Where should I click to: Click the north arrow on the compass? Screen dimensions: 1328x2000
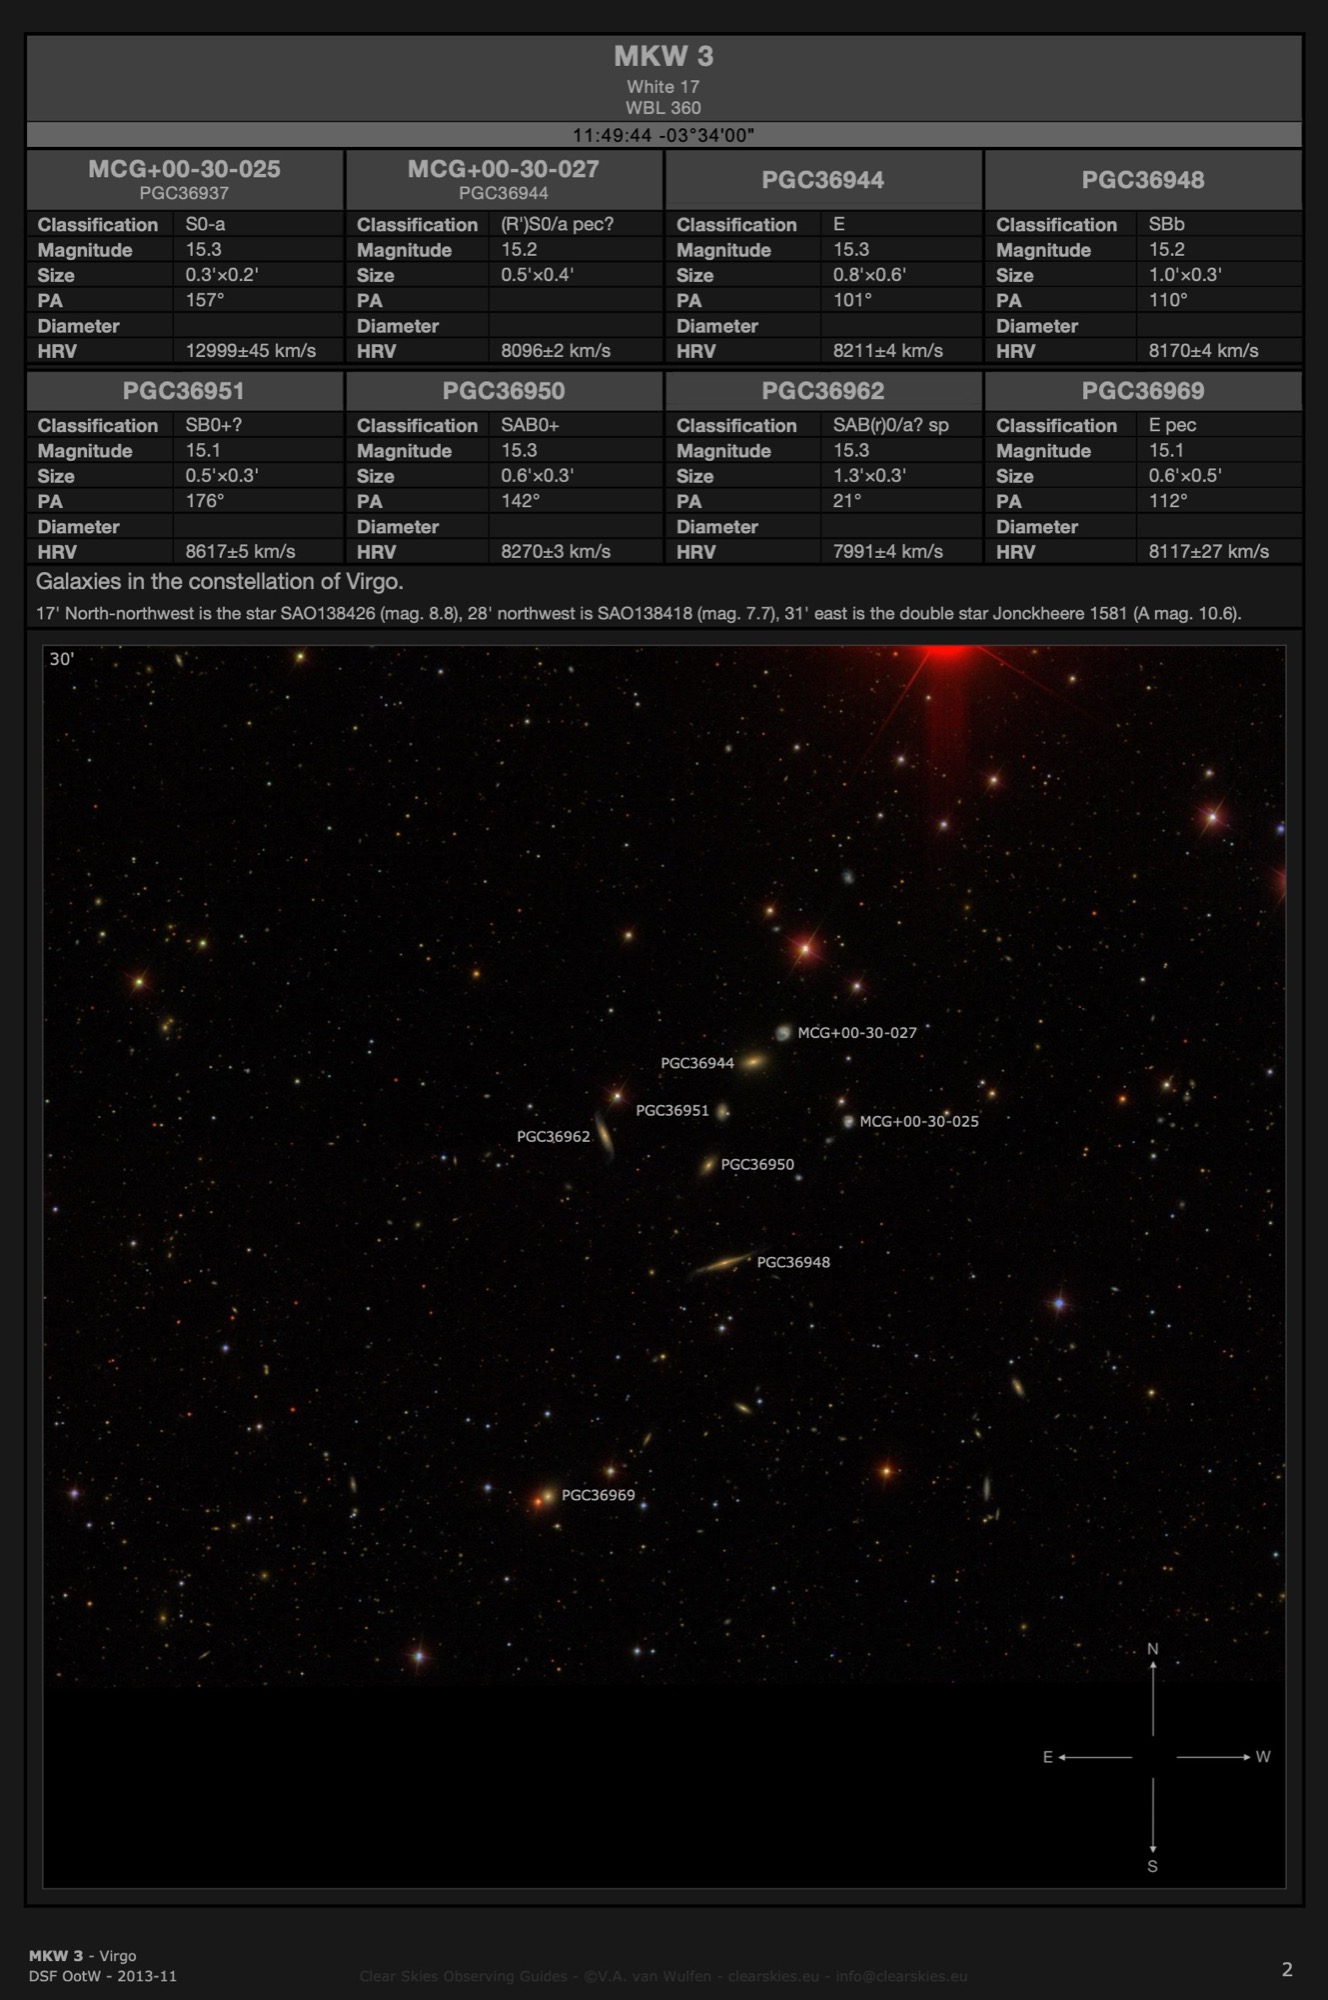[1153, 1696]
